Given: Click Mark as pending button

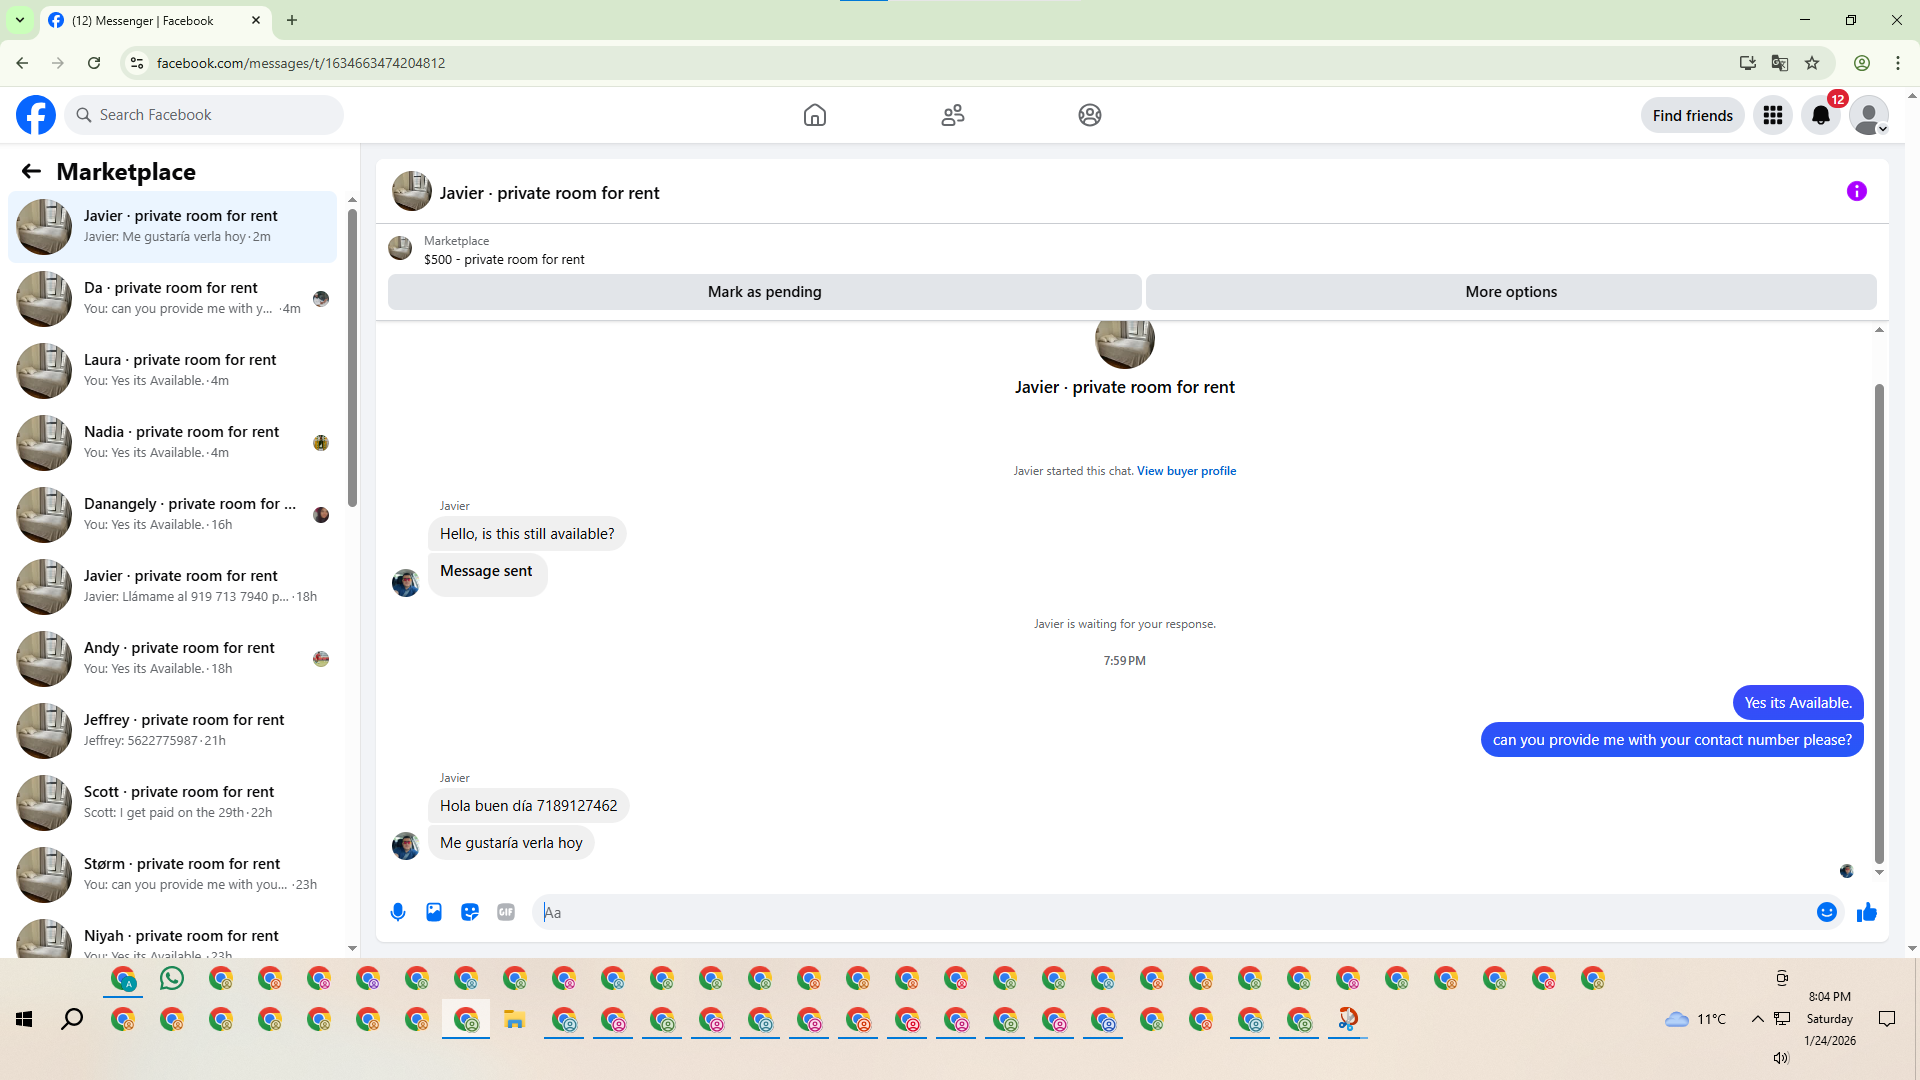Looking at the screenshot, I should (764, 292).
